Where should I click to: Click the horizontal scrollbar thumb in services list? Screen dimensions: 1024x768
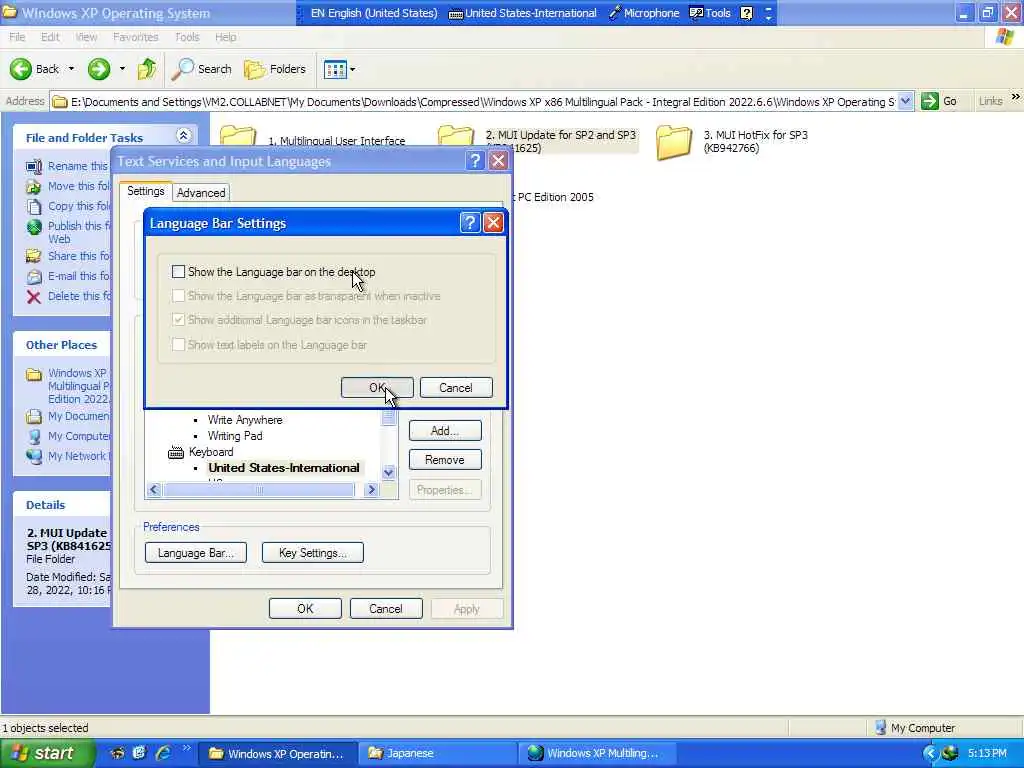(x=259, y=490)
